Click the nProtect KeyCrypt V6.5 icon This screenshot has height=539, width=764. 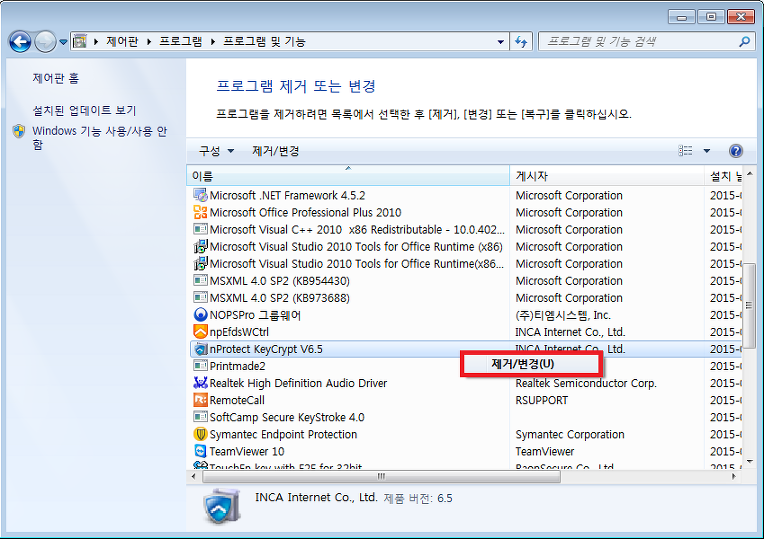tap(200, 349)
